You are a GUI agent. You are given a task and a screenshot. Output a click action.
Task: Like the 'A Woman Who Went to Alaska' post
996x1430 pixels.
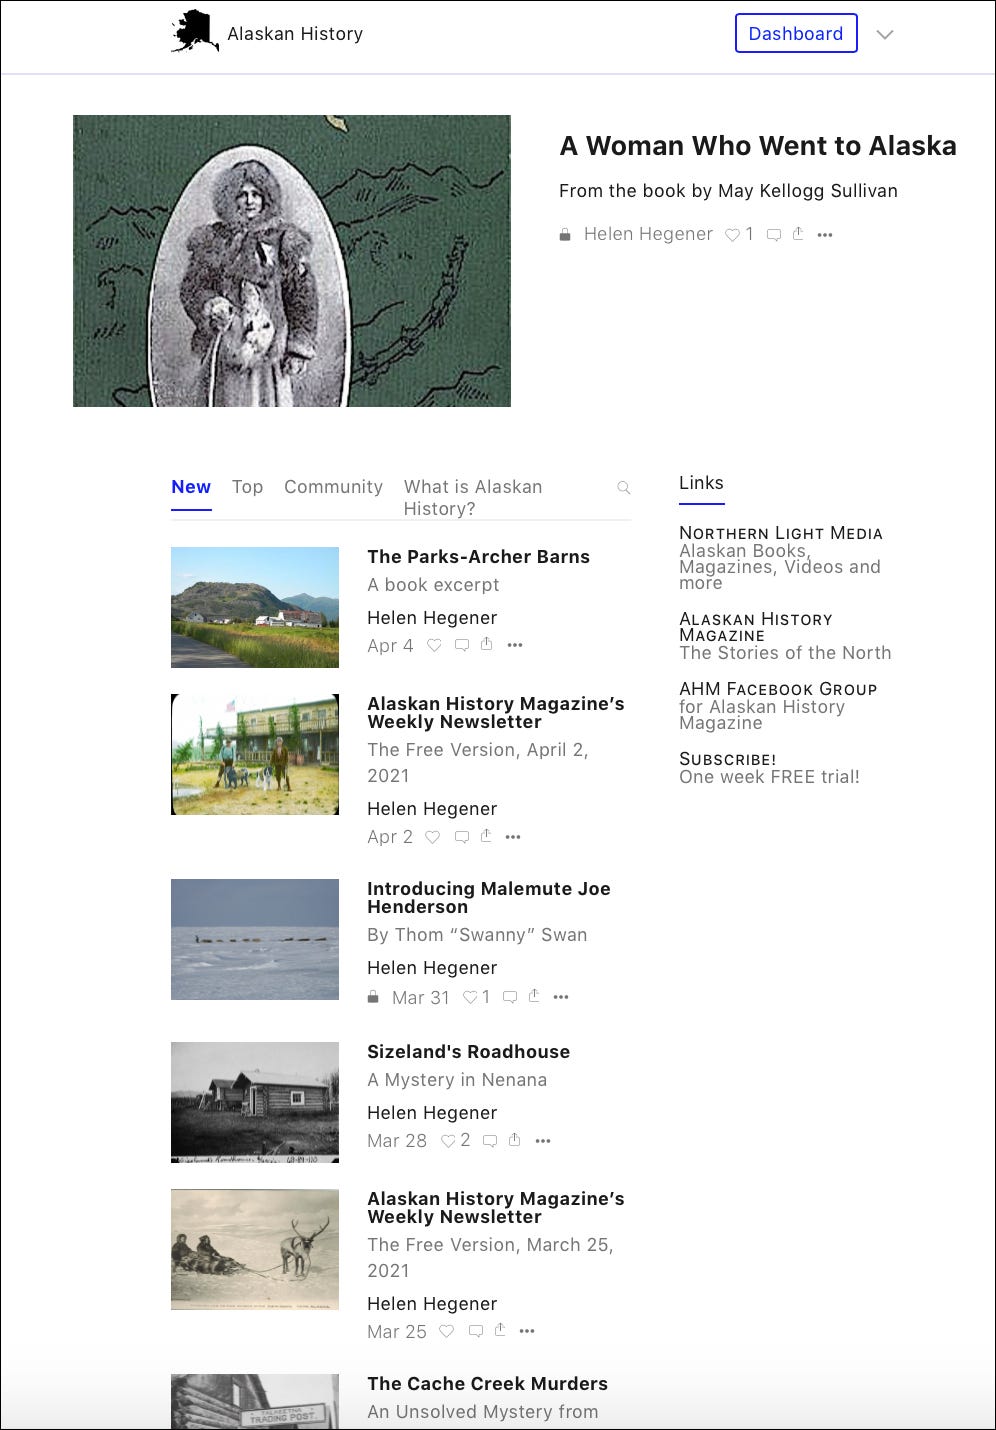(733, 235)
